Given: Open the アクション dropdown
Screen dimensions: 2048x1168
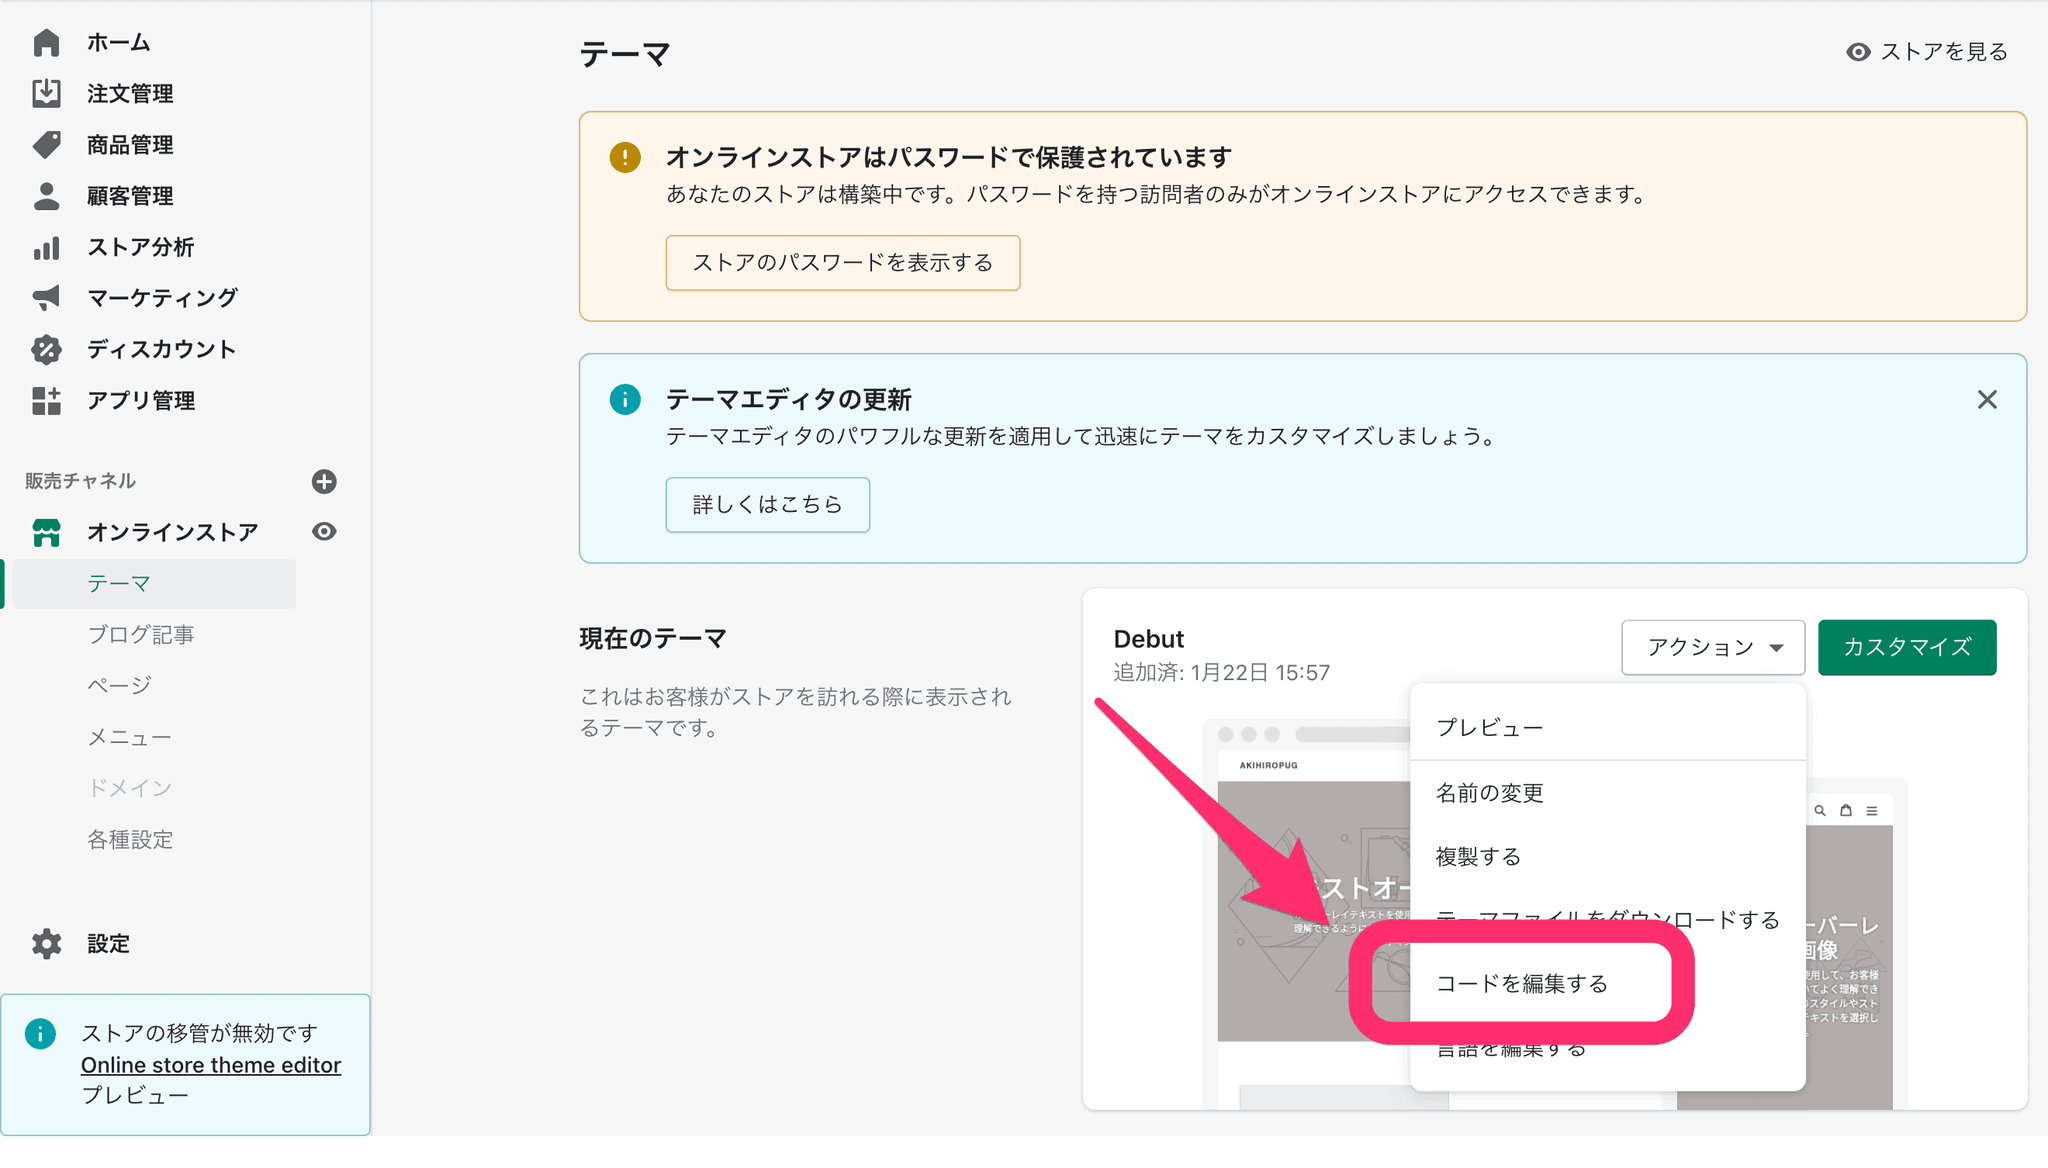Looking at the screenshot, I should click(x=1712, y=647).
